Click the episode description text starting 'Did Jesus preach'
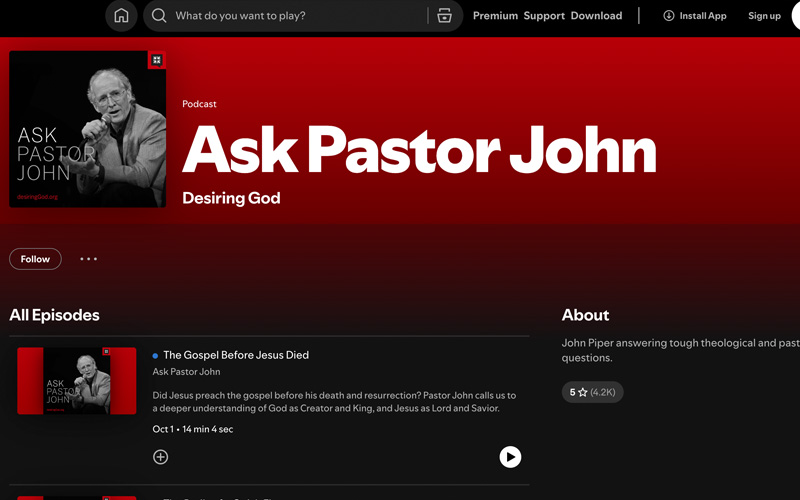Screen dimensions: 800x500 (x=334, y=402)
